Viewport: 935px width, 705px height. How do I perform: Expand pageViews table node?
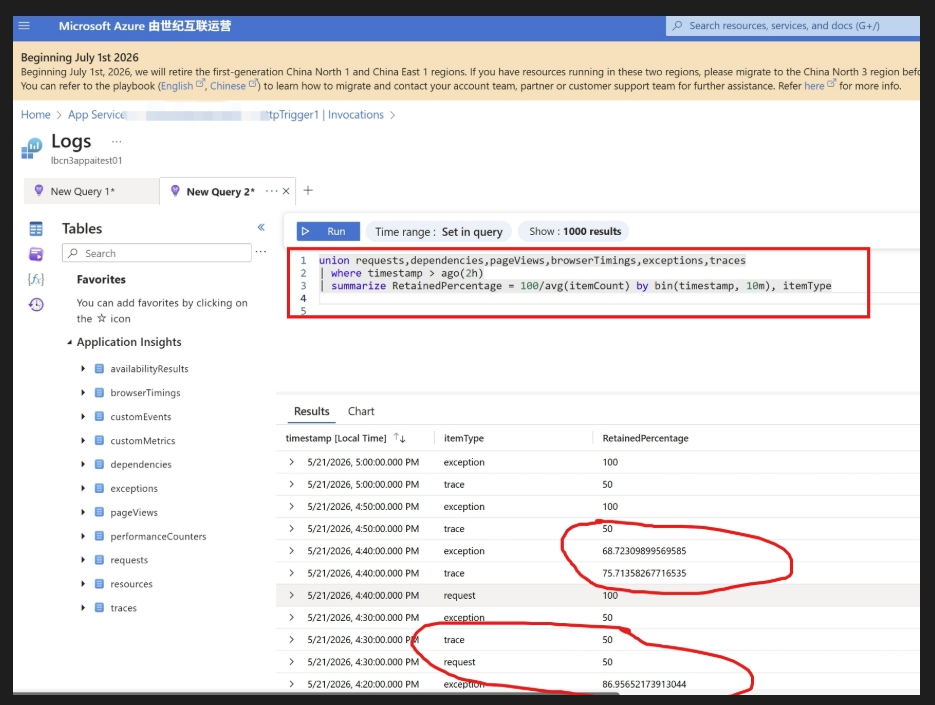click(83, 512)
